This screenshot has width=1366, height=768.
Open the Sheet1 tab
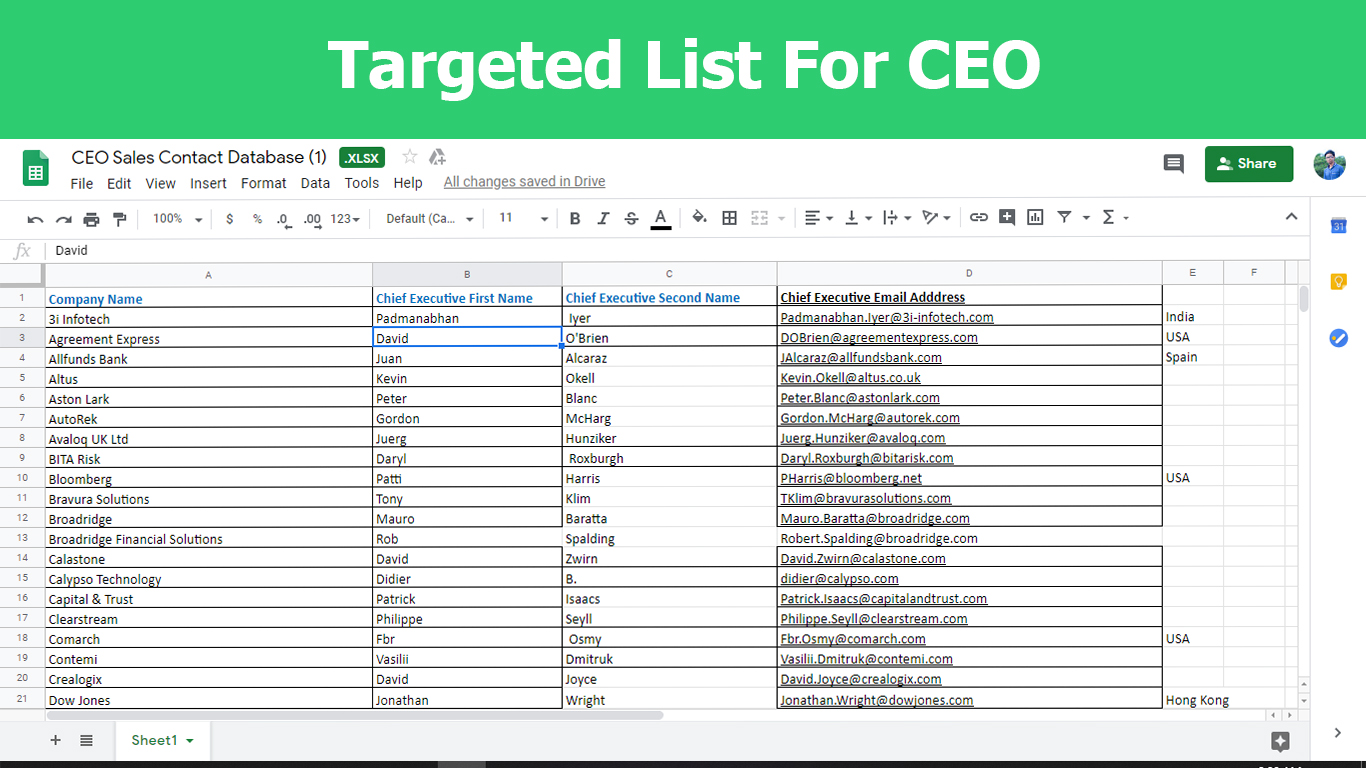[162, 740]
